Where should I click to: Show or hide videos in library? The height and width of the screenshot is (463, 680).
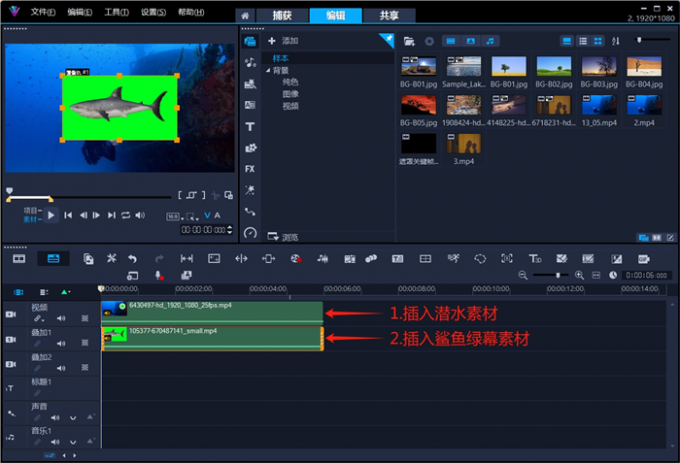point(451,41)
